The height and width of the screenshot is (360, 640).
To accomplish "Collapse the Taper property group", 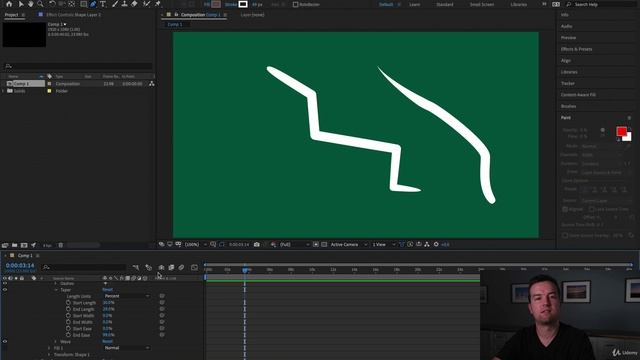I will pyautogui.click(x=56, y=290).
